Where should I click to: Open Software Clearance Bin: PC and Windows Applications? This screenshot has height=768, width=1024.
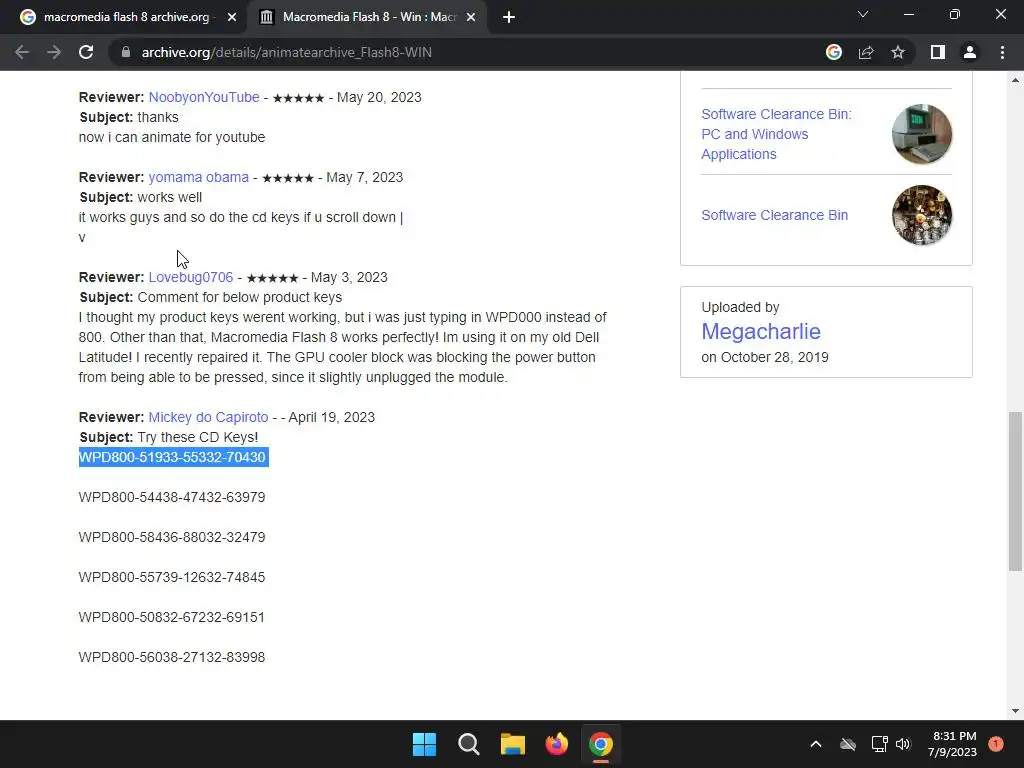[x=776, y=134]
